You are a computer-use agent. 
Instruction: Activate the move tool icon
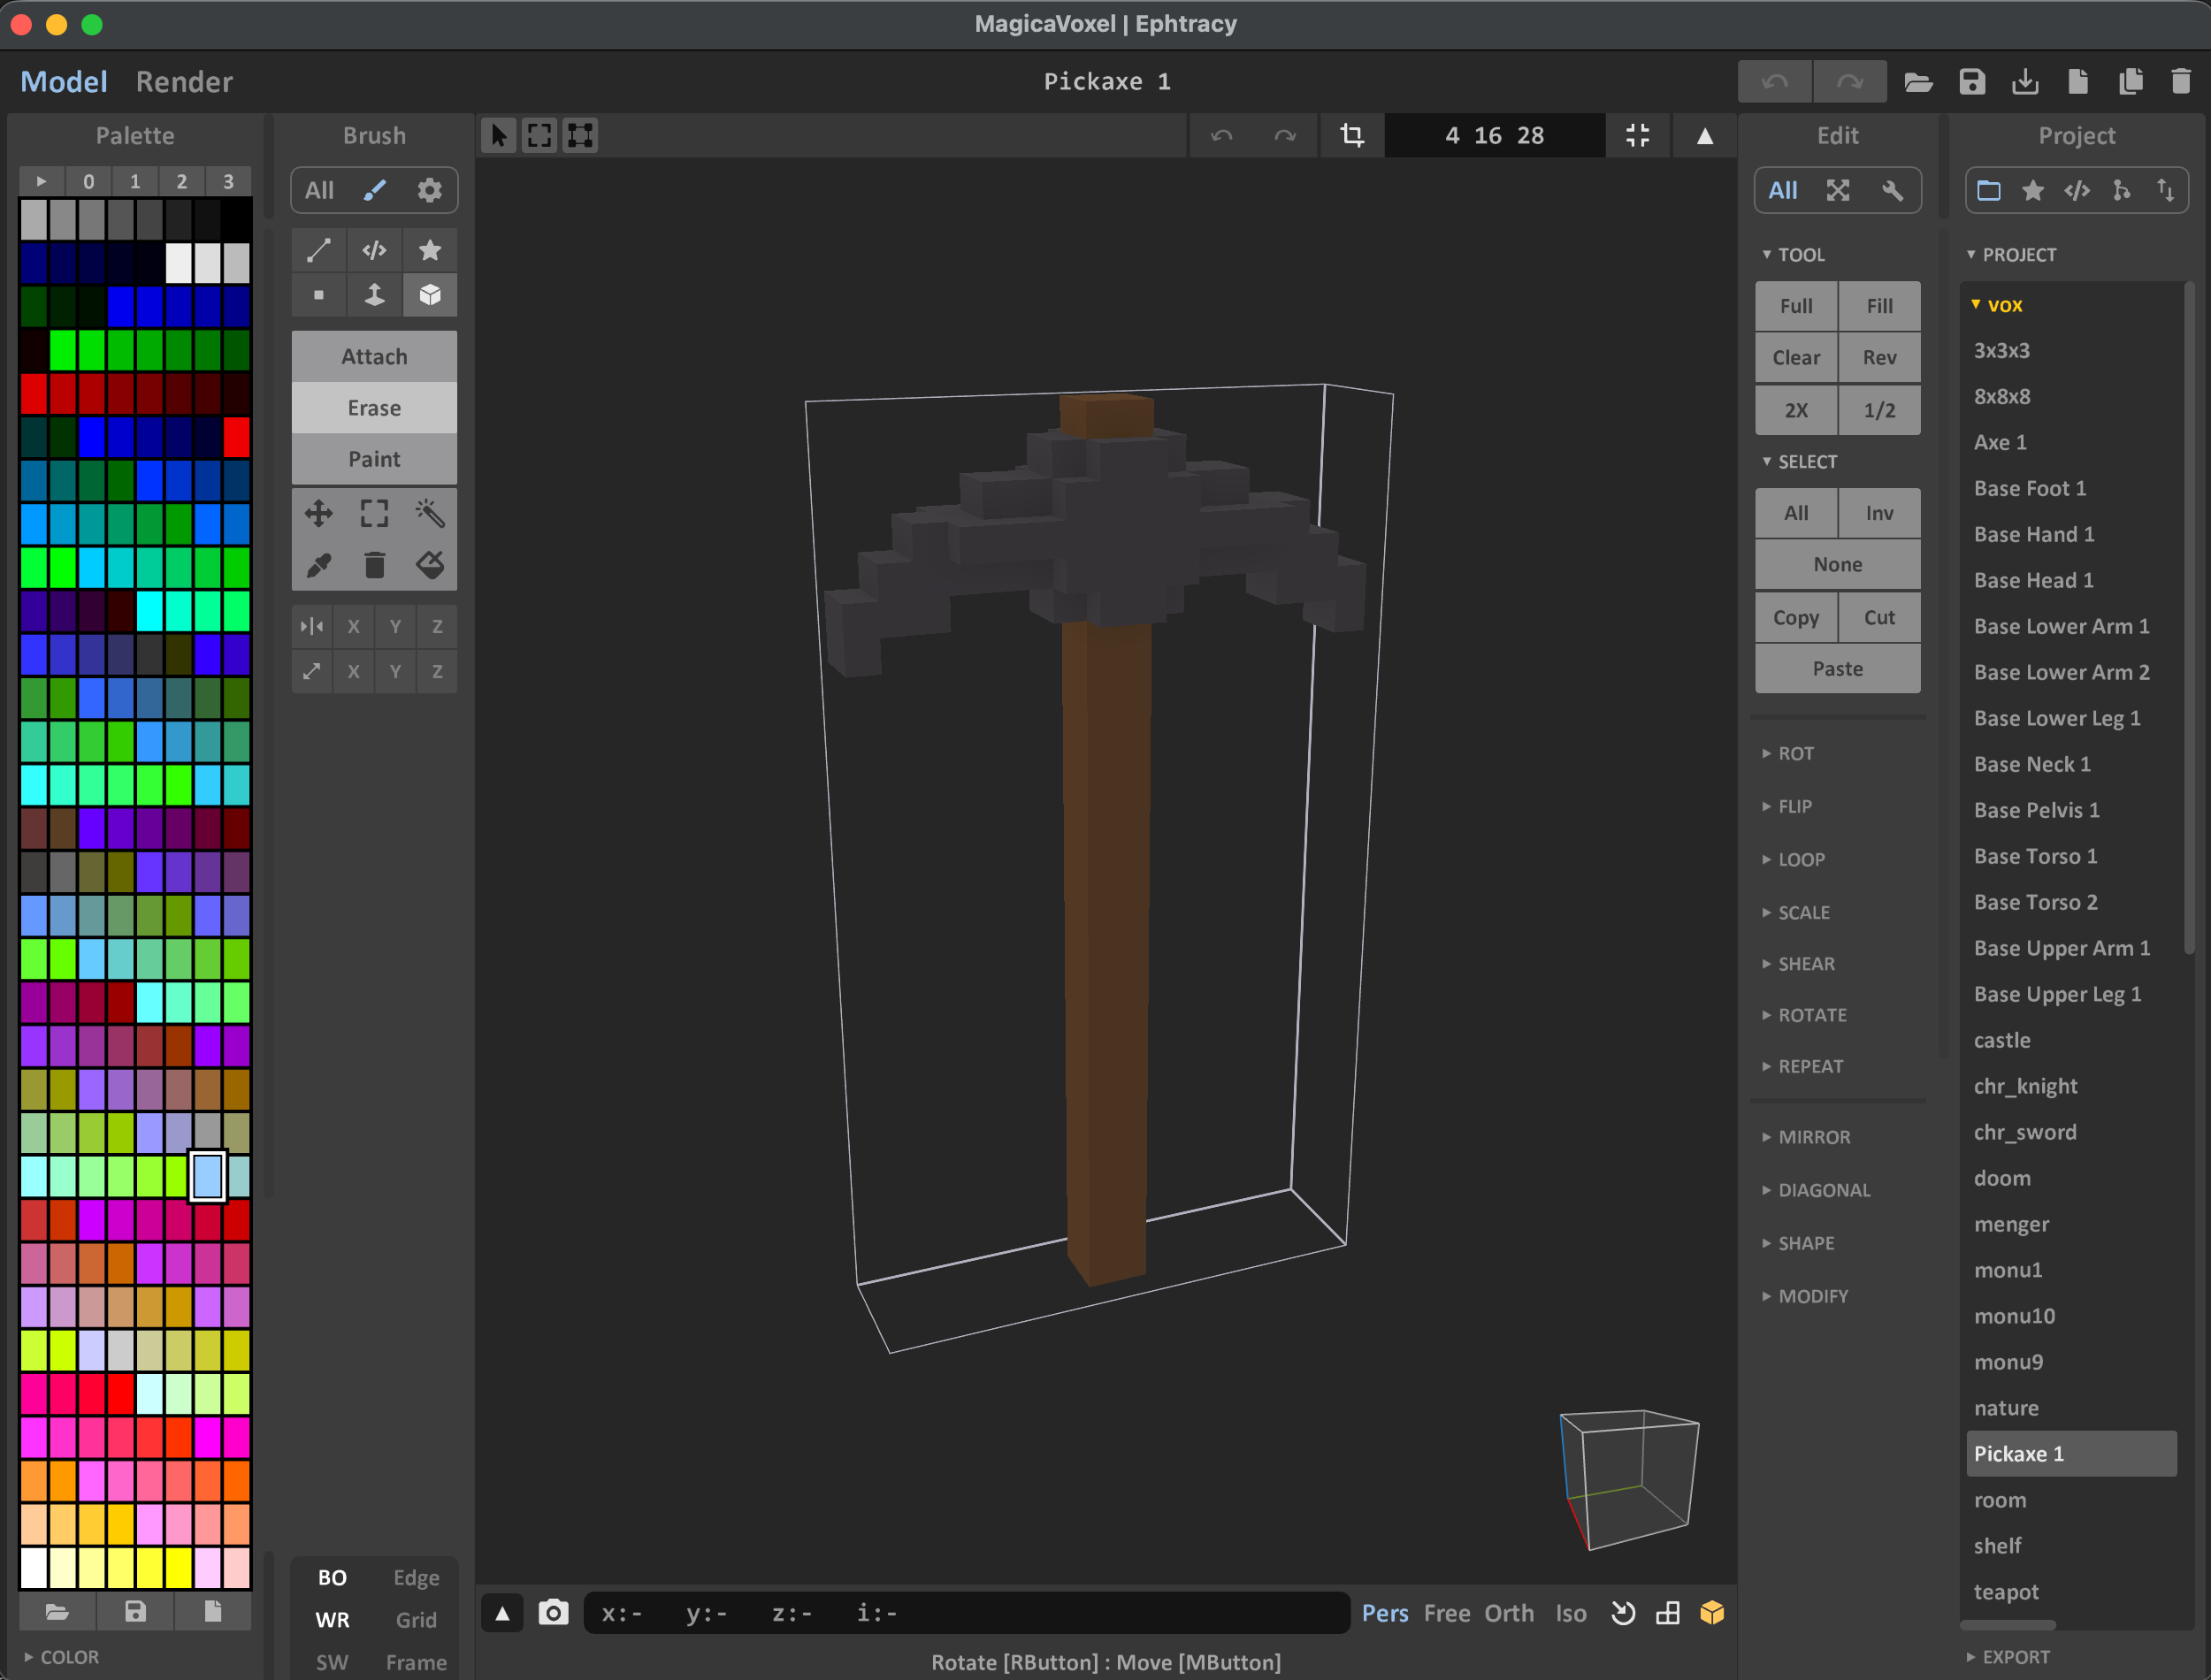tap(318, 514)
